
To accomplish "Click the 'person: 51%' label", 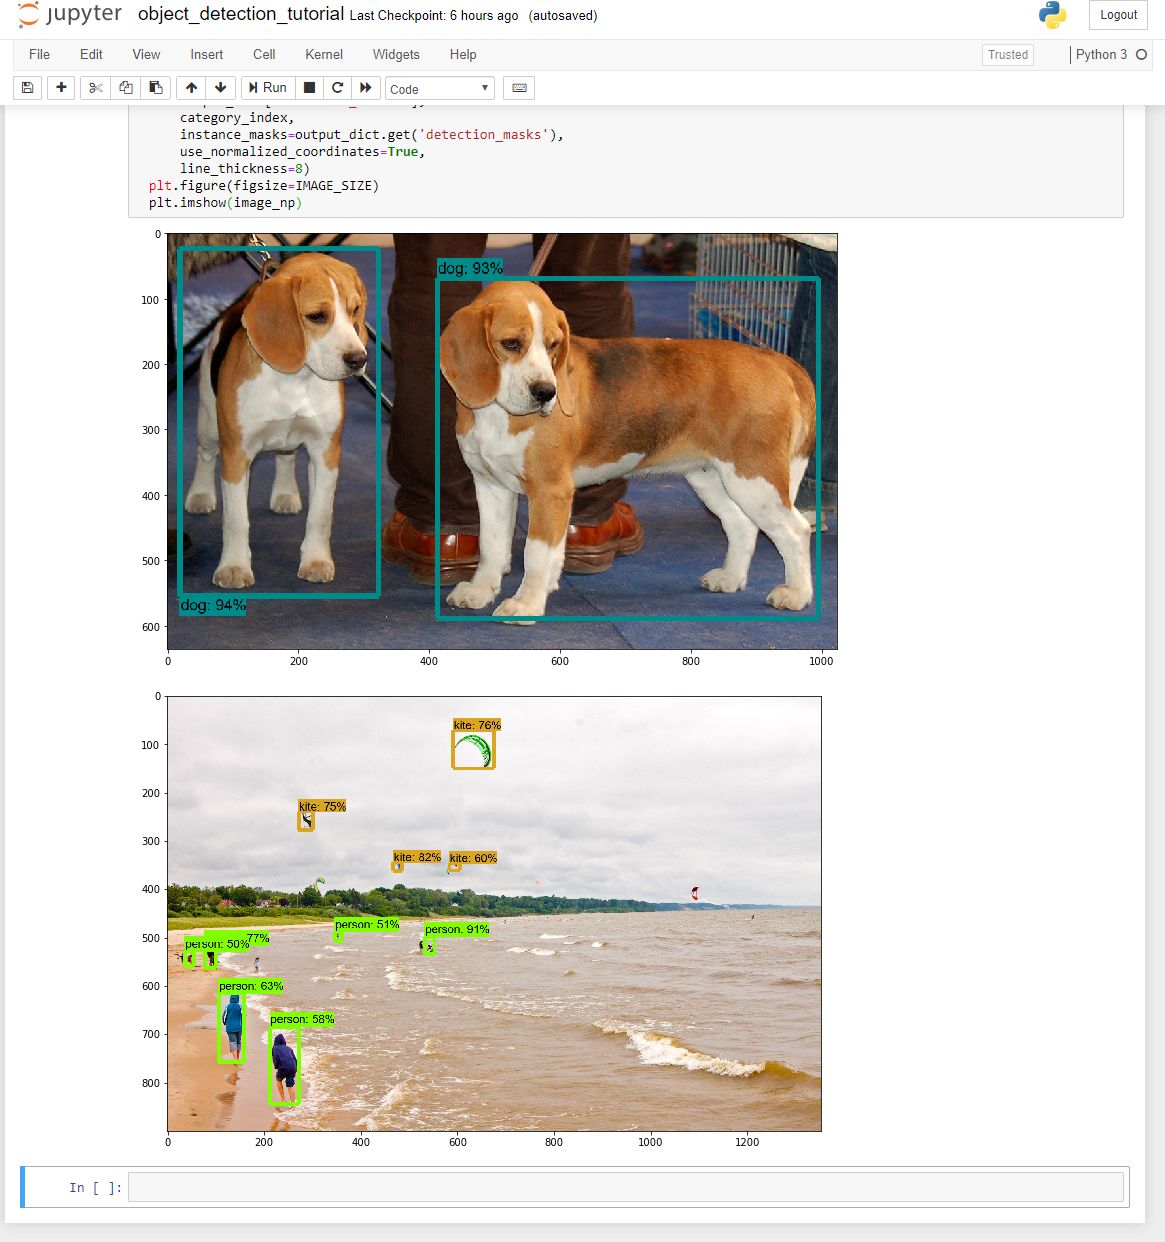I will tap(367, 925).
